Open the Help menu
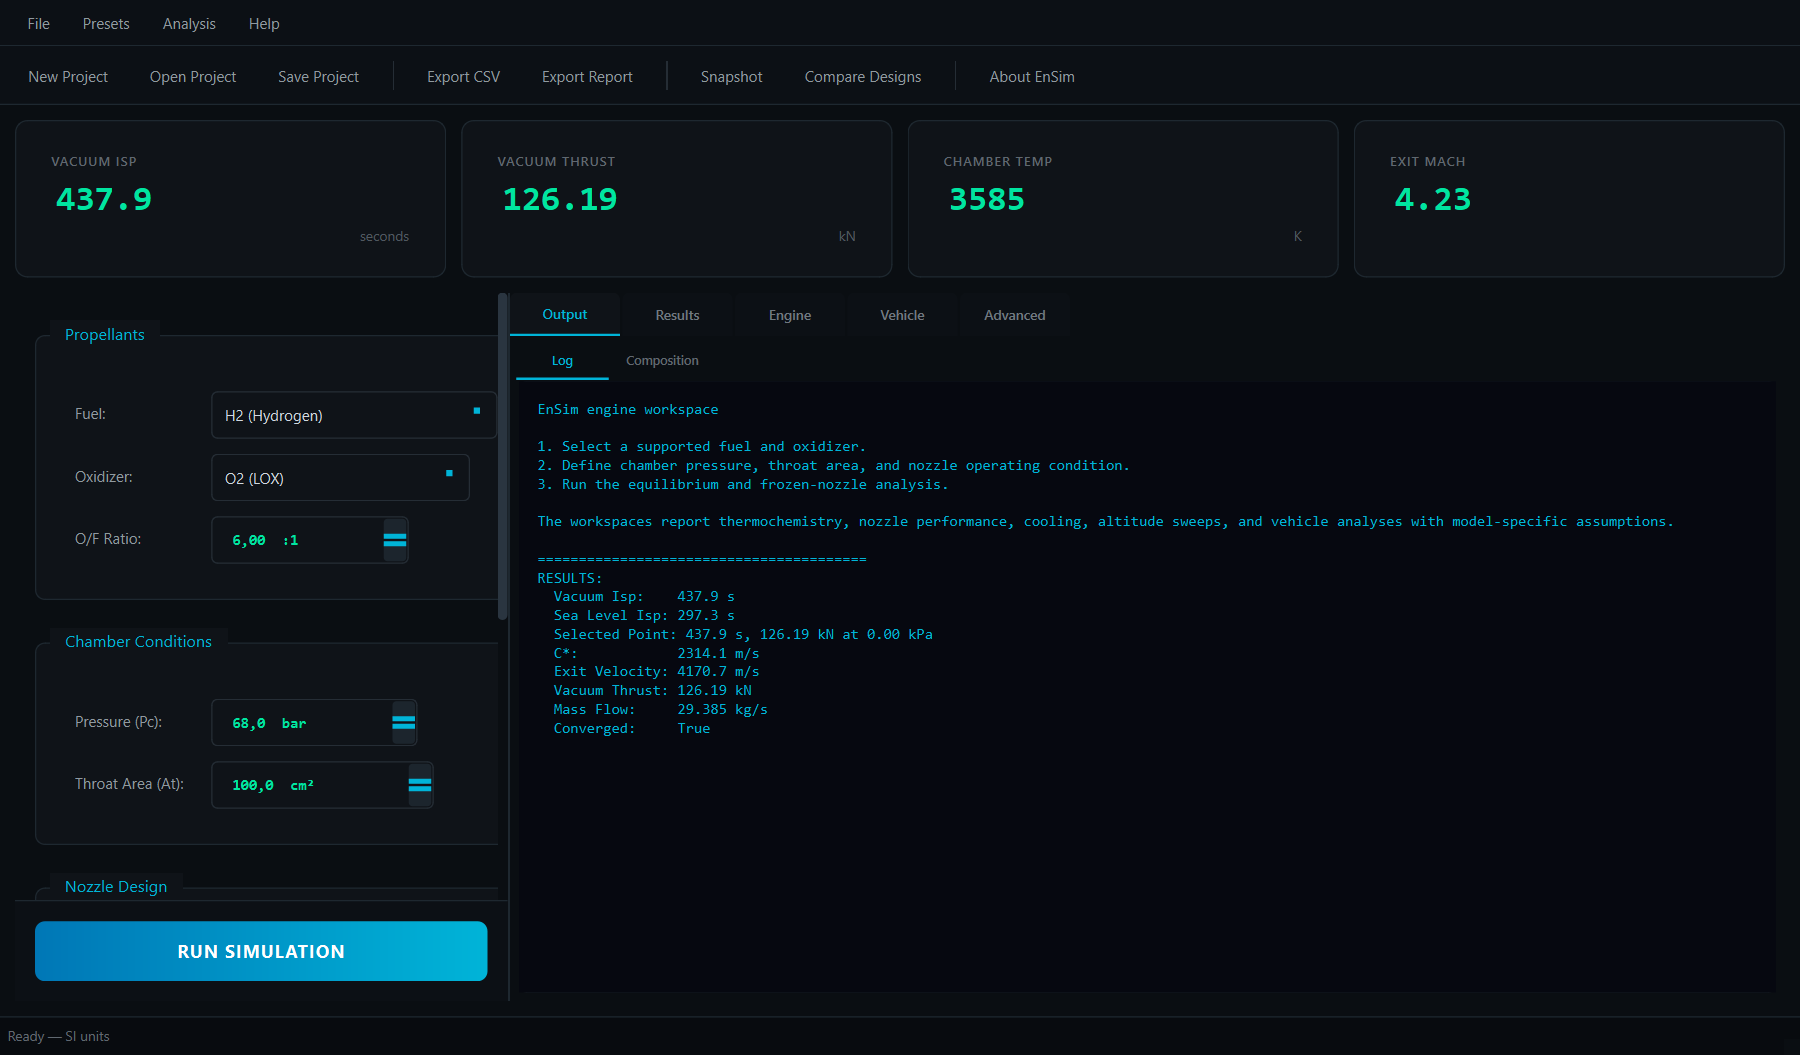1800x1055 pixels. click(264, 23)
